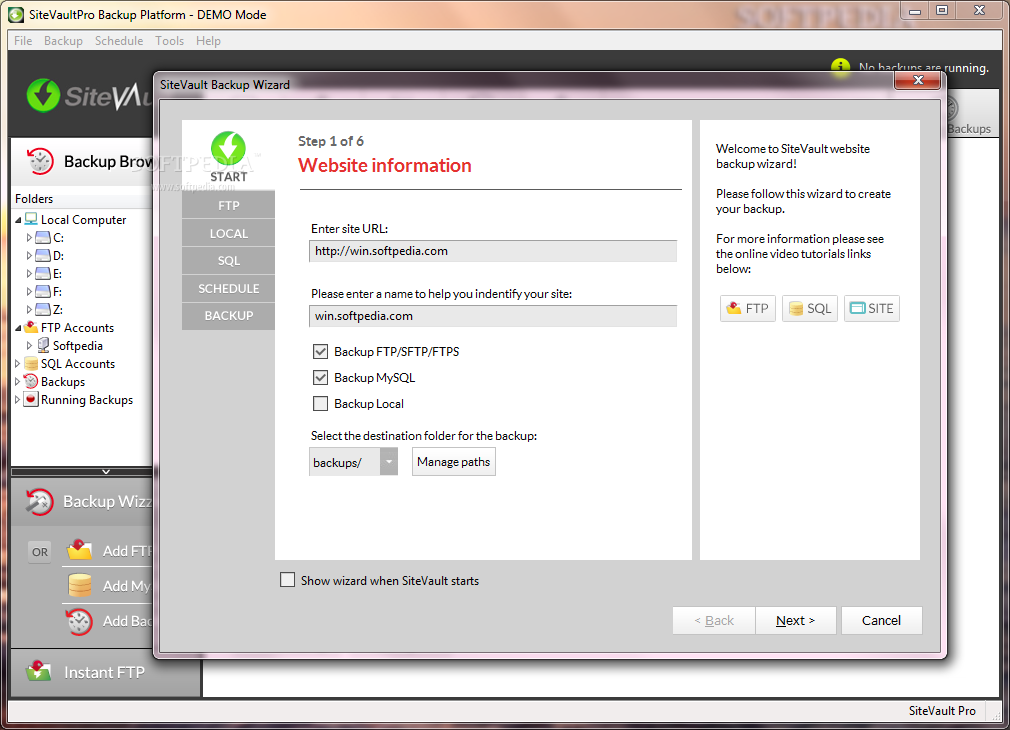
Task: Click the FTP Accounts folder icon
Action: tap(31, 327)
